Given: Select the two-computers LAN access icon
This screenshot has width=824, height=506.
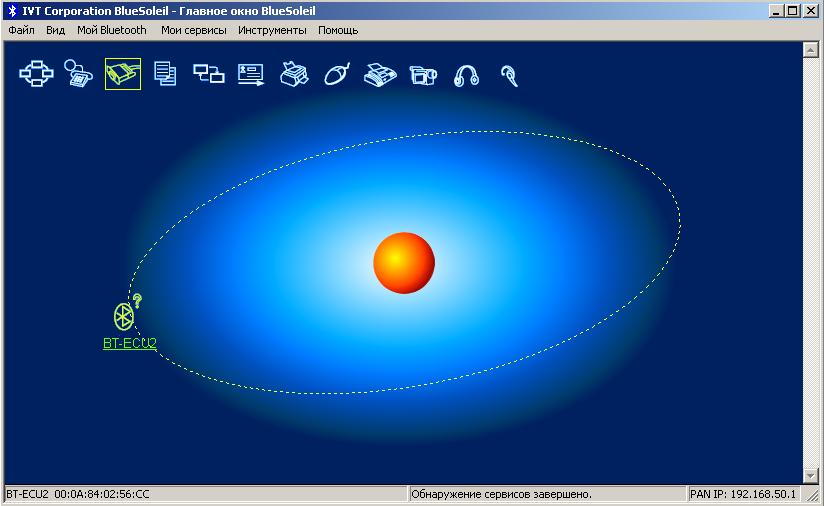Looking at the screenshot, I should (208, 74).
